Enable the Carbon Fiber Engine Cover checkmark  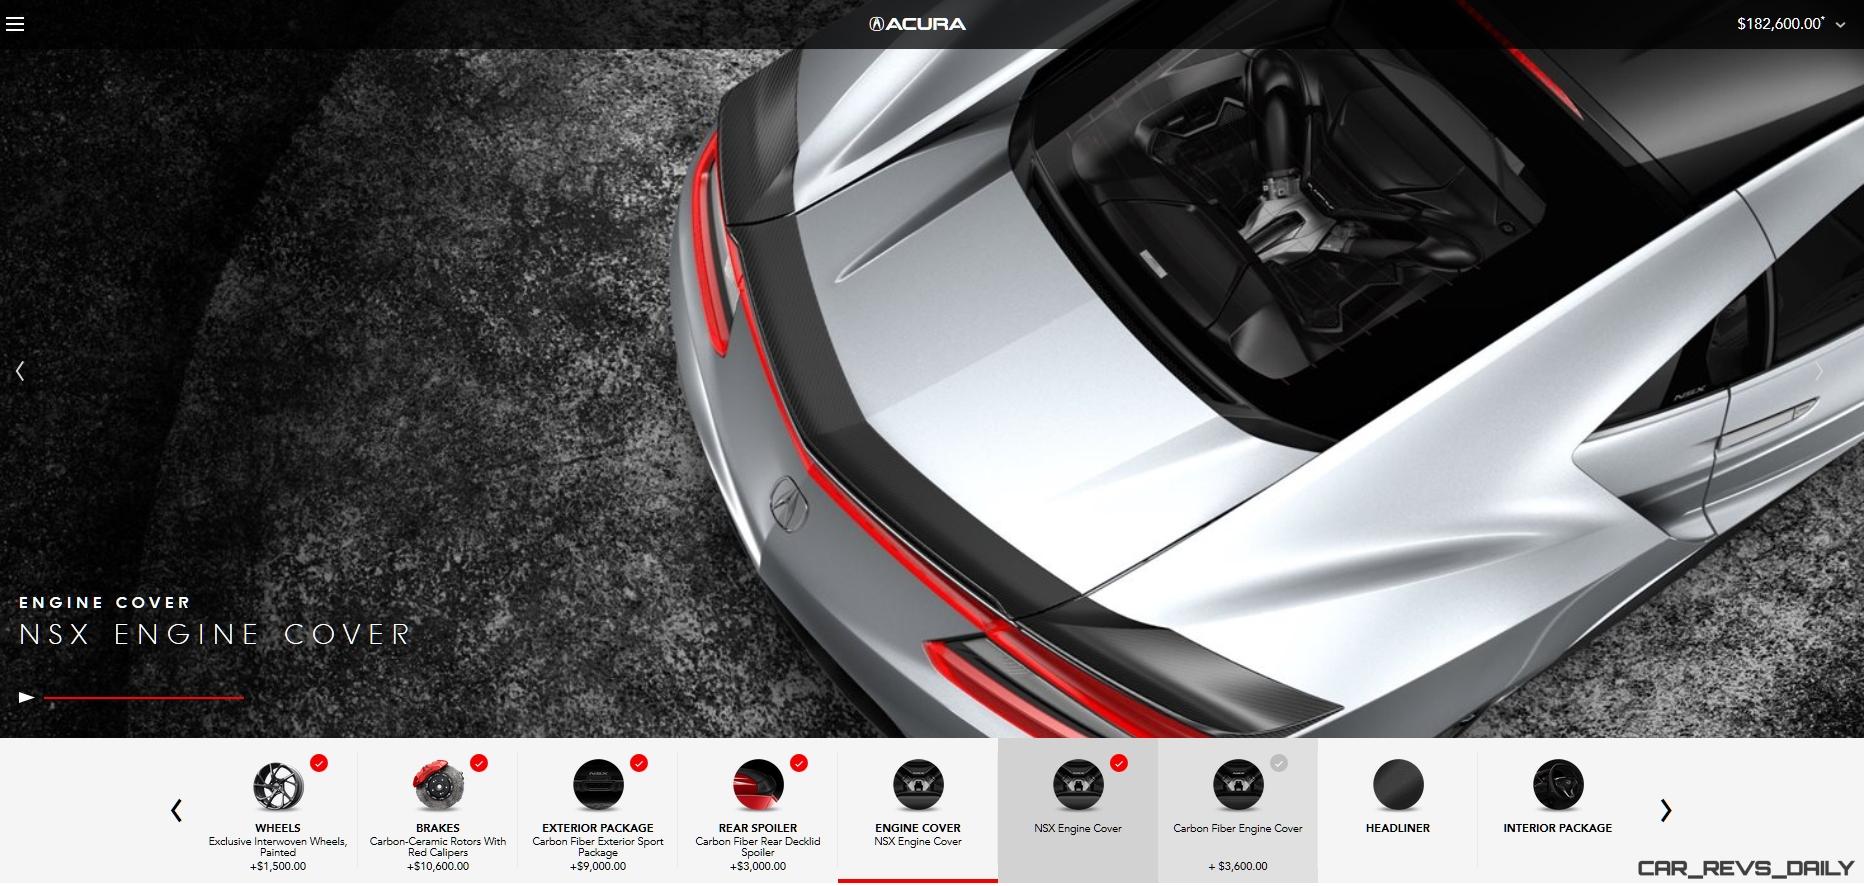coord(1279,763)
